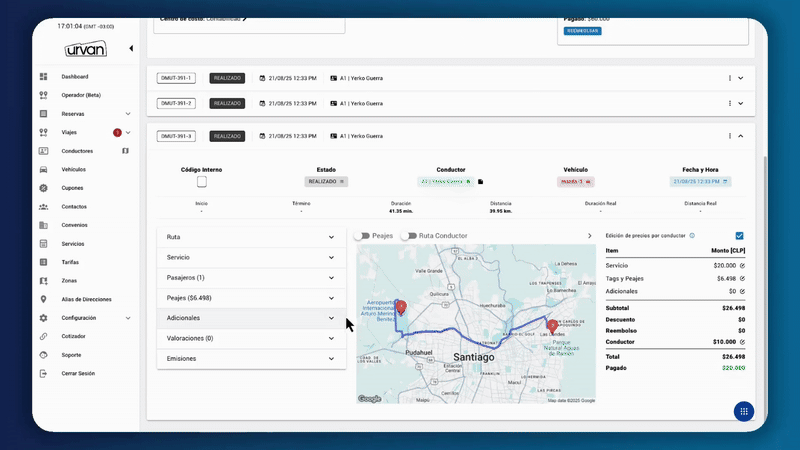
Task: Collapse the sidebar with the arrow icon
Action: pos(131,49)
